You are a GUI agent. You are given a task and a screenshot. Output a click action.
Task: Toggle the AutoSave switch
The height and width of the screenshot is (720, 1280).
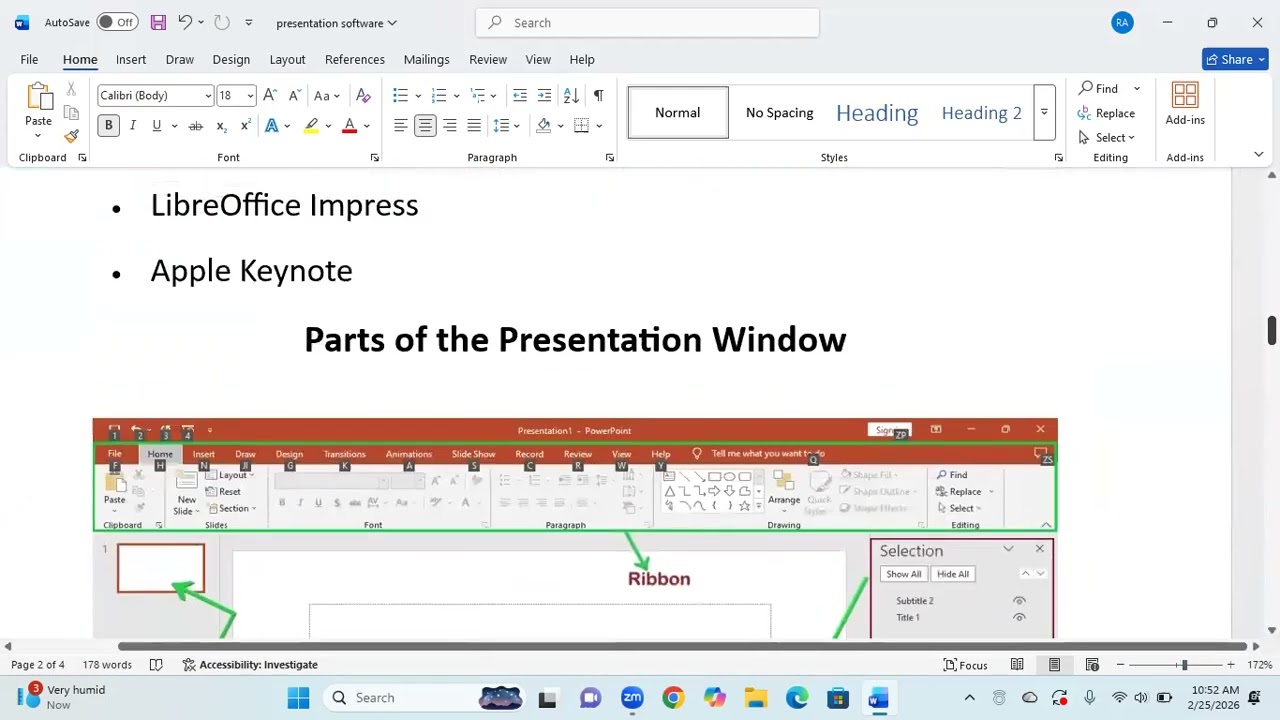click(x=117, y=22)
